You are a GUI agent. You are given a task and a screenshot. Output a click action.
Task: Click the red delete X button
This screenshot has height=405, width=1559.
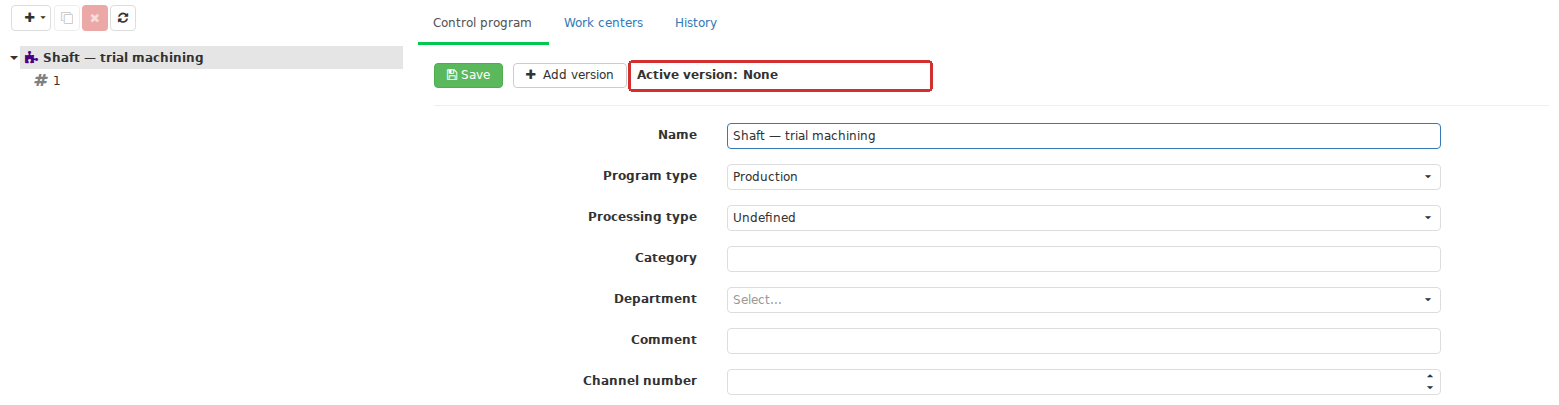pyautogui.click(x=95, y=18)
